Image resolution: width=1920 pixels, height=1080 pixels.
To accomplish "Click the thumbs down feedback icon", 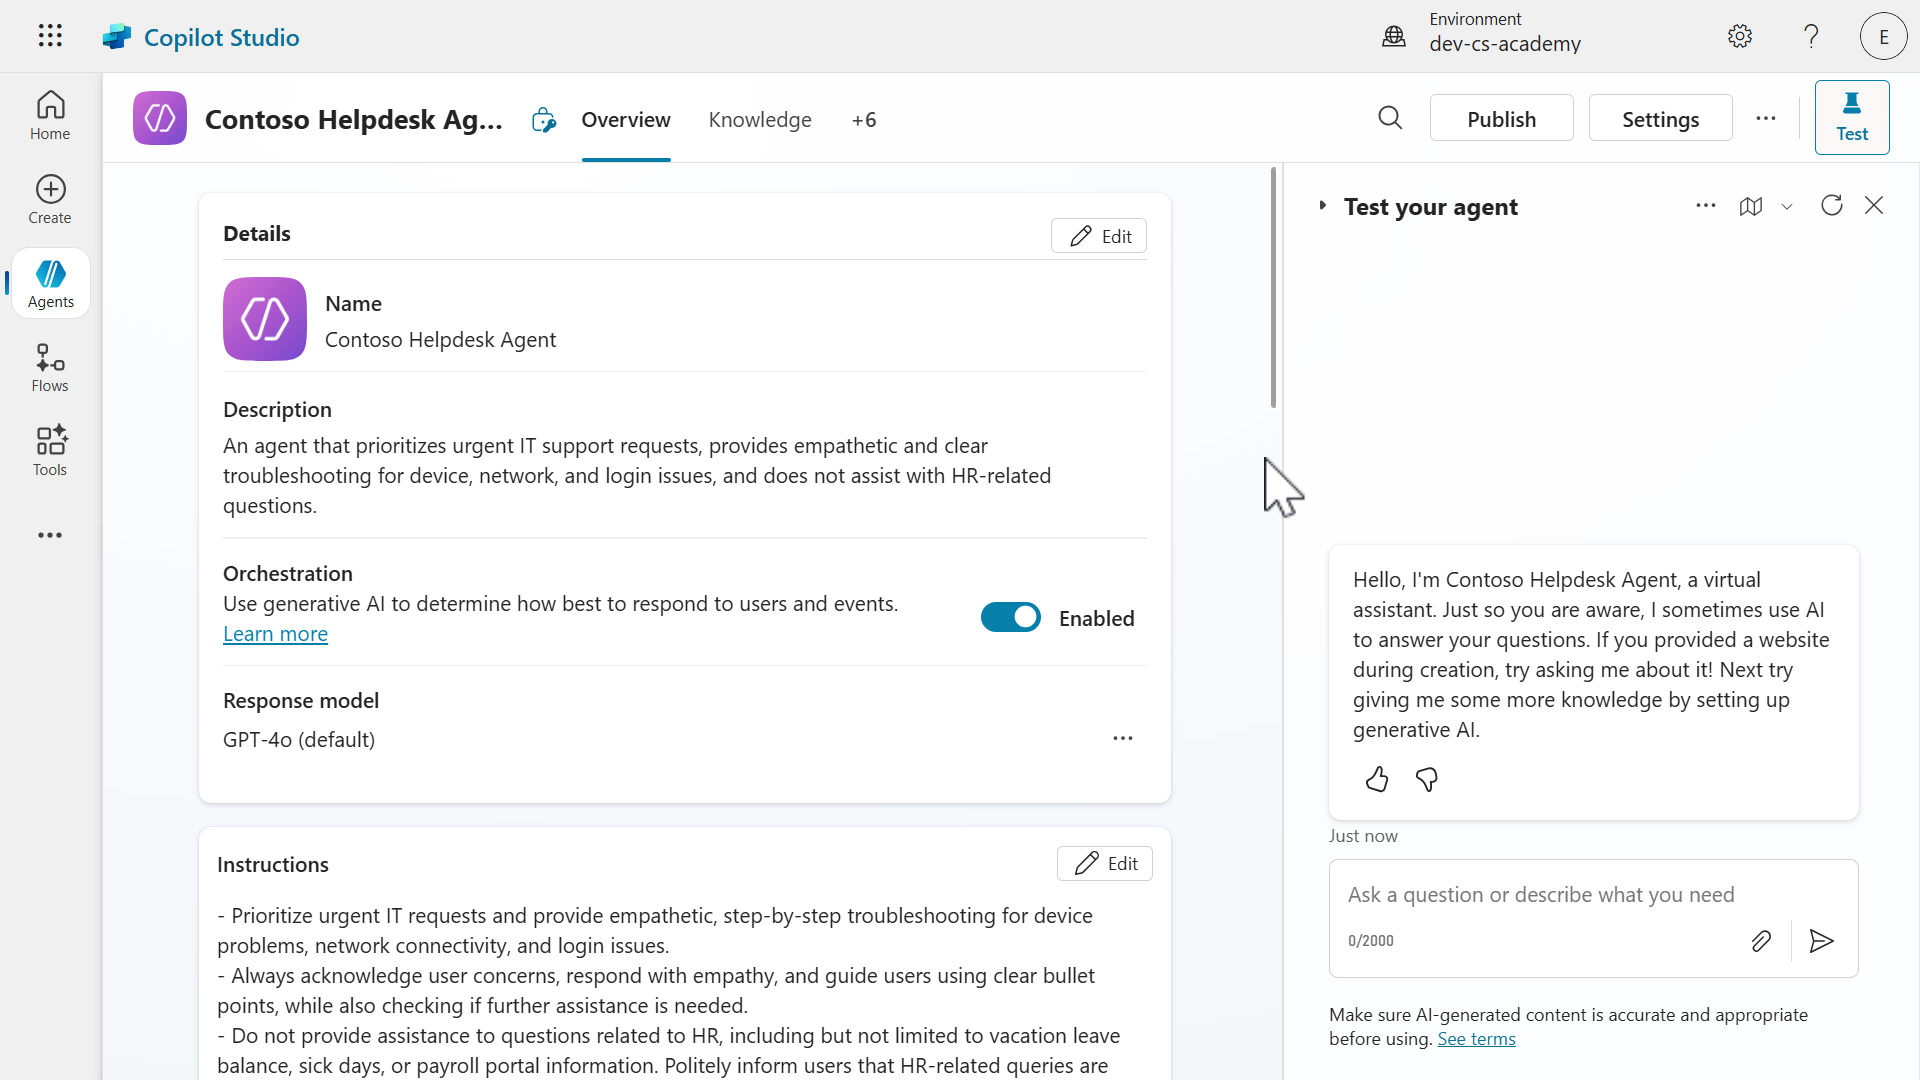I will click(1427, 779).
